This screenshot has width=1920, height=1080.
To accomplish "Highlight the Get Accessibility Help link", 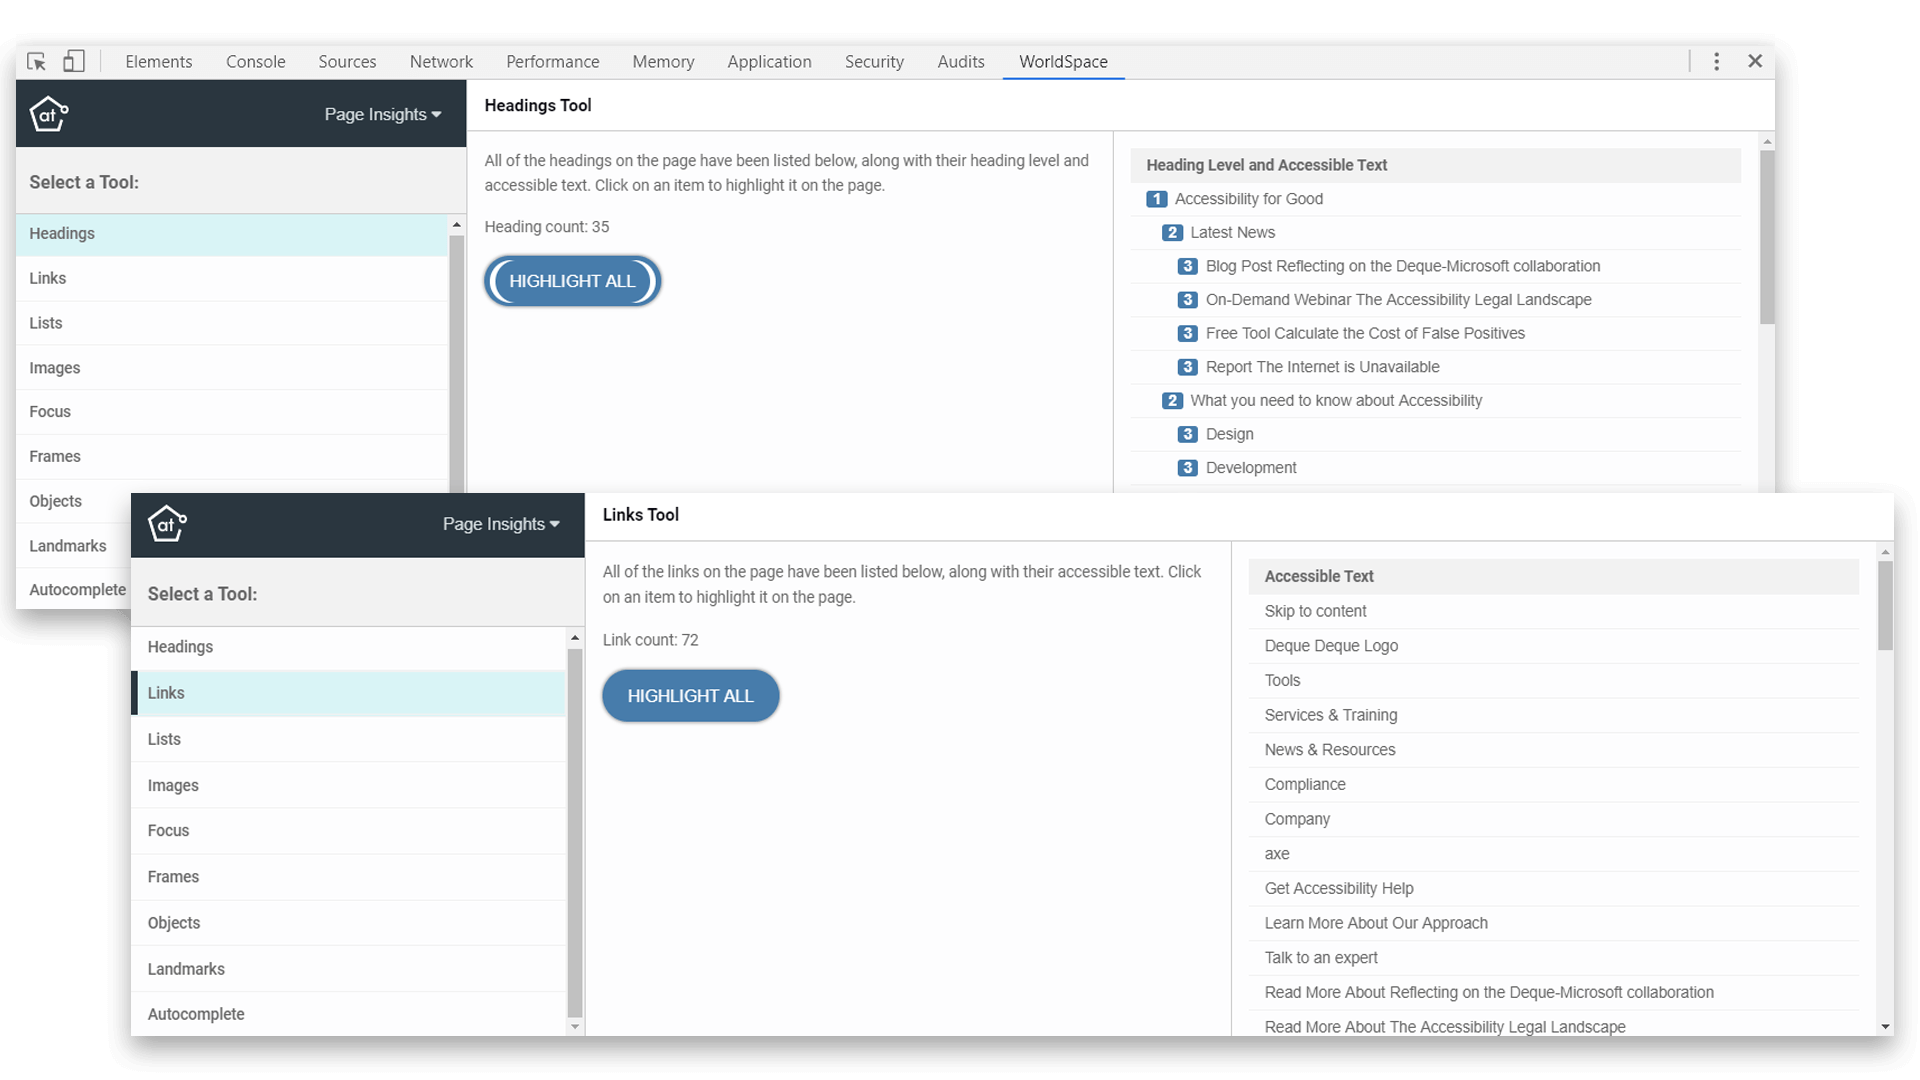I will click(1553, 889).
